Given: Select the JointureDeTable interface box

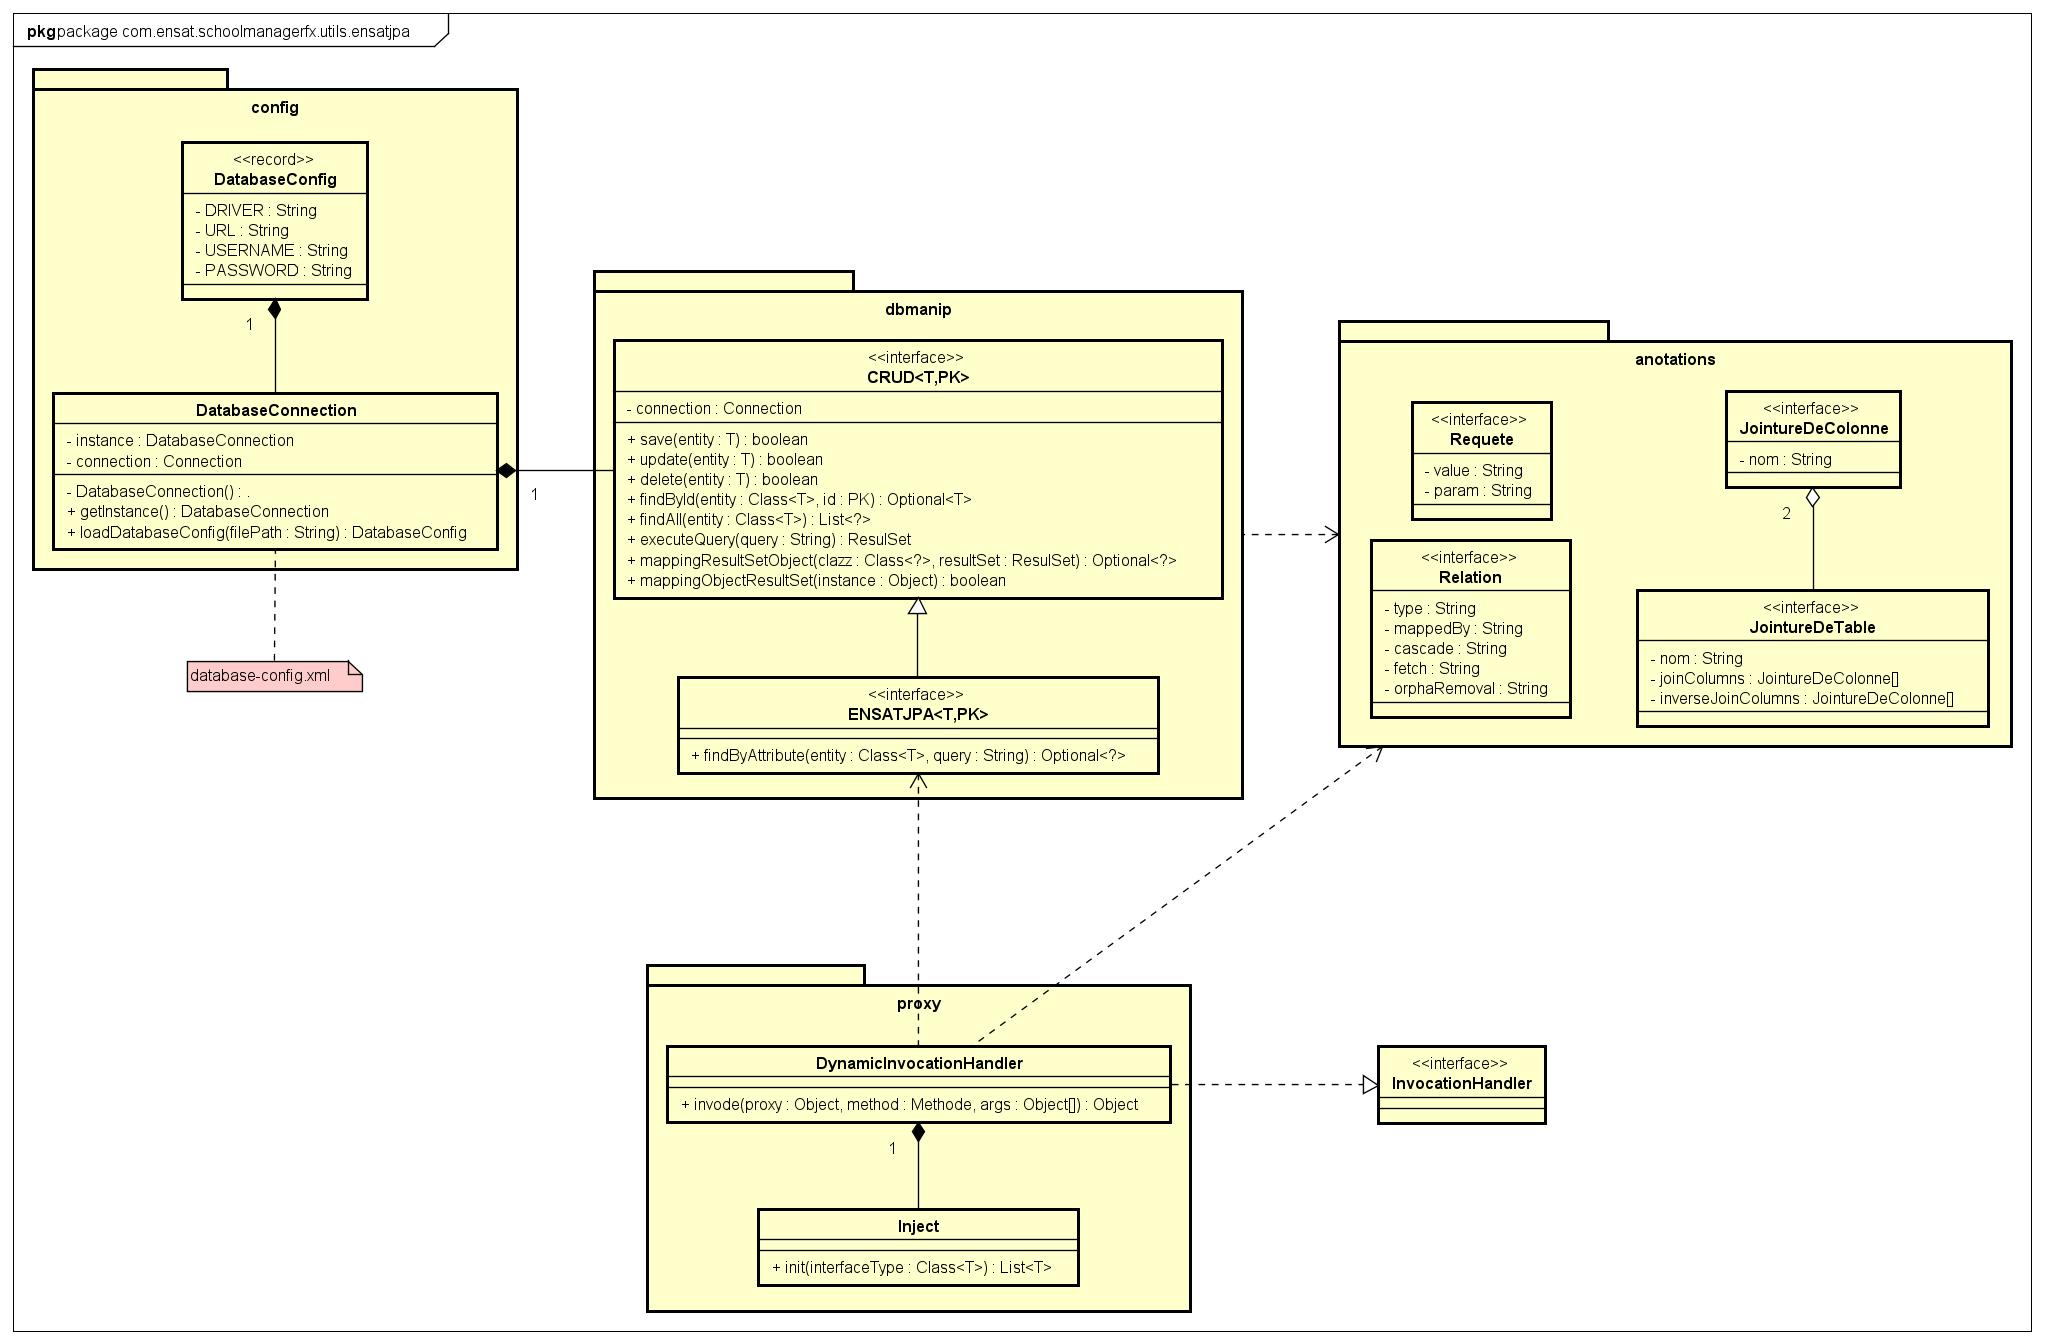Looking at the screenshot, I should 1812,628.
